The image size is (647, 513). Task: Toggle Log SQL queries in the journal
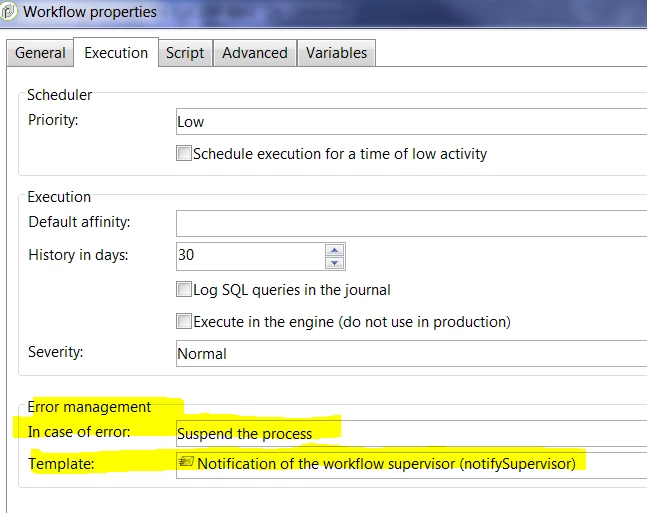184,289
